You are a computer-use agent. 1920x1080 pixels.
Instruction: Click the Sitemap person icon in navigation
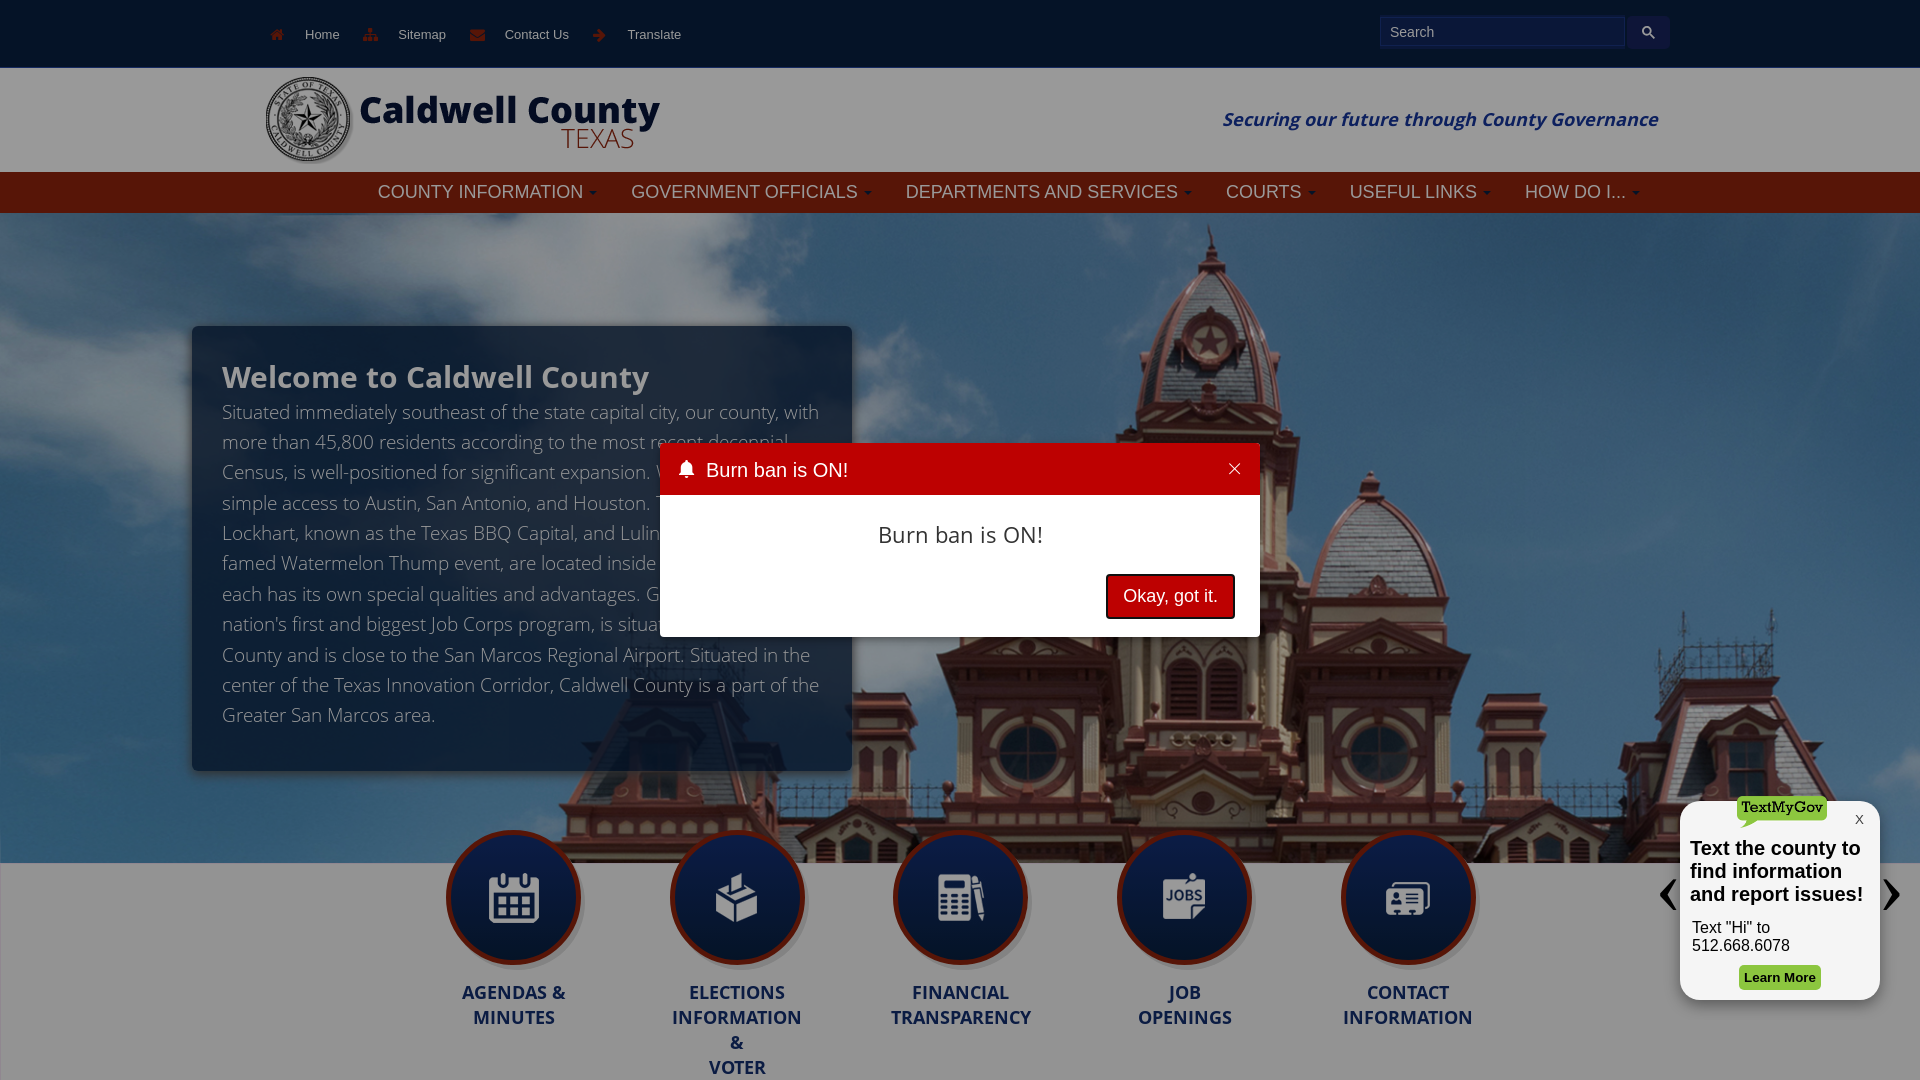tap(372, 33)
